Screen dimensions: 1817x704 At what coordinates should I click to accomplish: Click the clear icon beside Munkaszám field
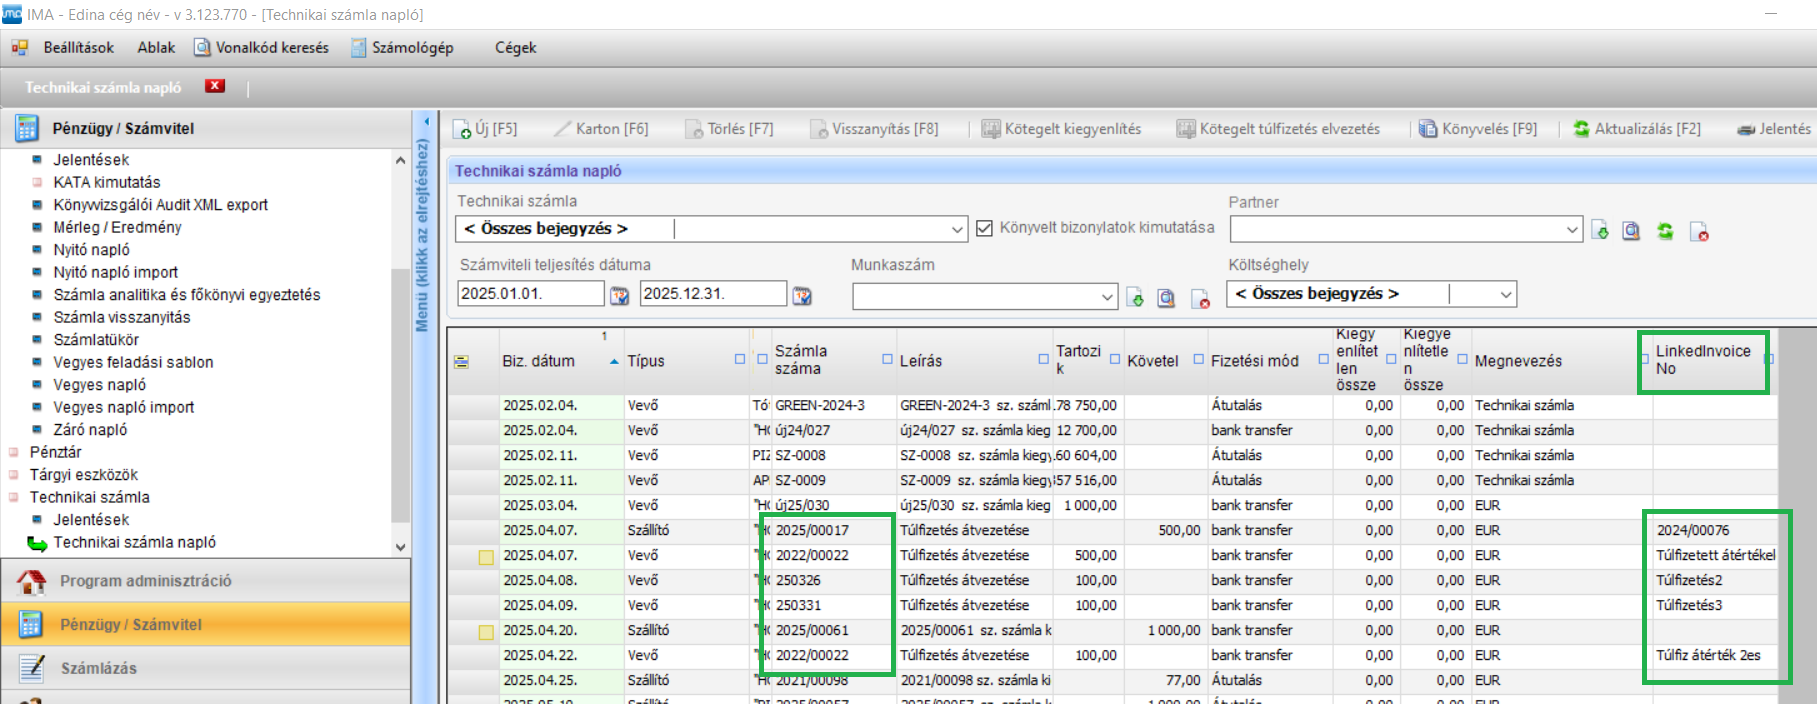point(1200,298)
